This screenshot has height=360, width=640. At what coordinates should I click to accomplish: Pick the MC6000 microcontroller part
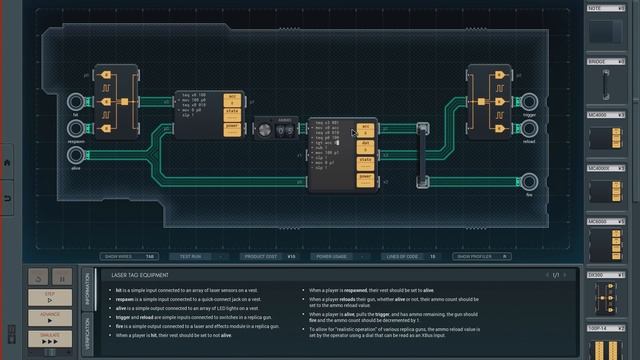click(x=606, y=241)
